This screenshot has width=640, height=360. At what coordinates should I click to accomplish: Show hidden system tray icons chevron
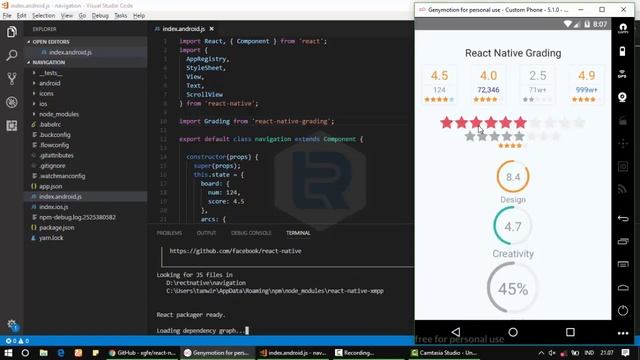[541, 353]
